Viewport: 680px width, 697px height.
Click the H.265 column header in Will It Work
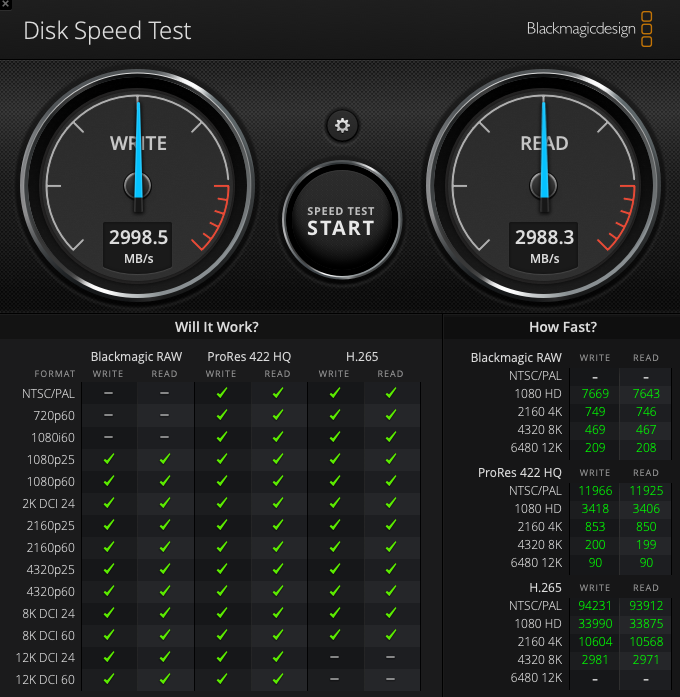(362, 357)
